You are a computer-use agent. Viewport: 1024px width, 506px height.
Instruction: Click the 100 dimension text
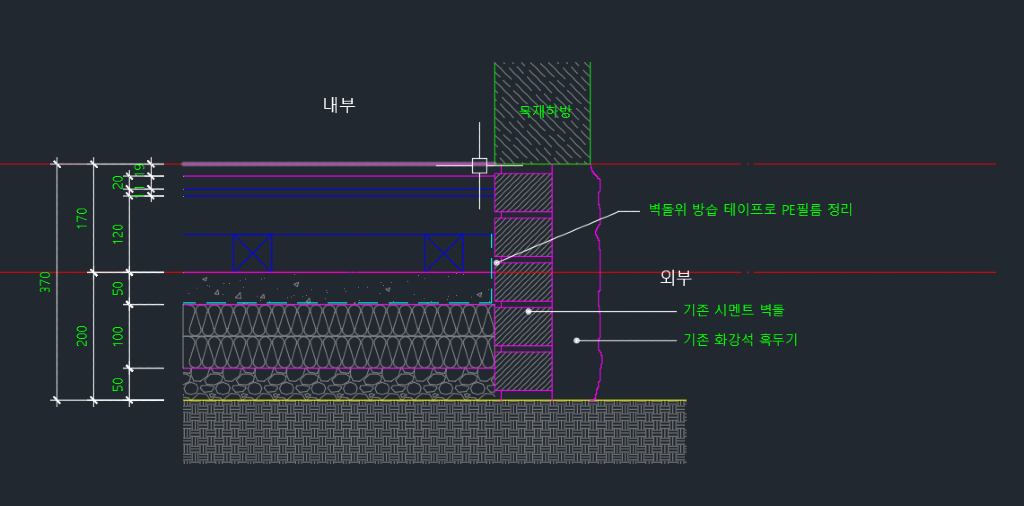(x=118, y=336)
